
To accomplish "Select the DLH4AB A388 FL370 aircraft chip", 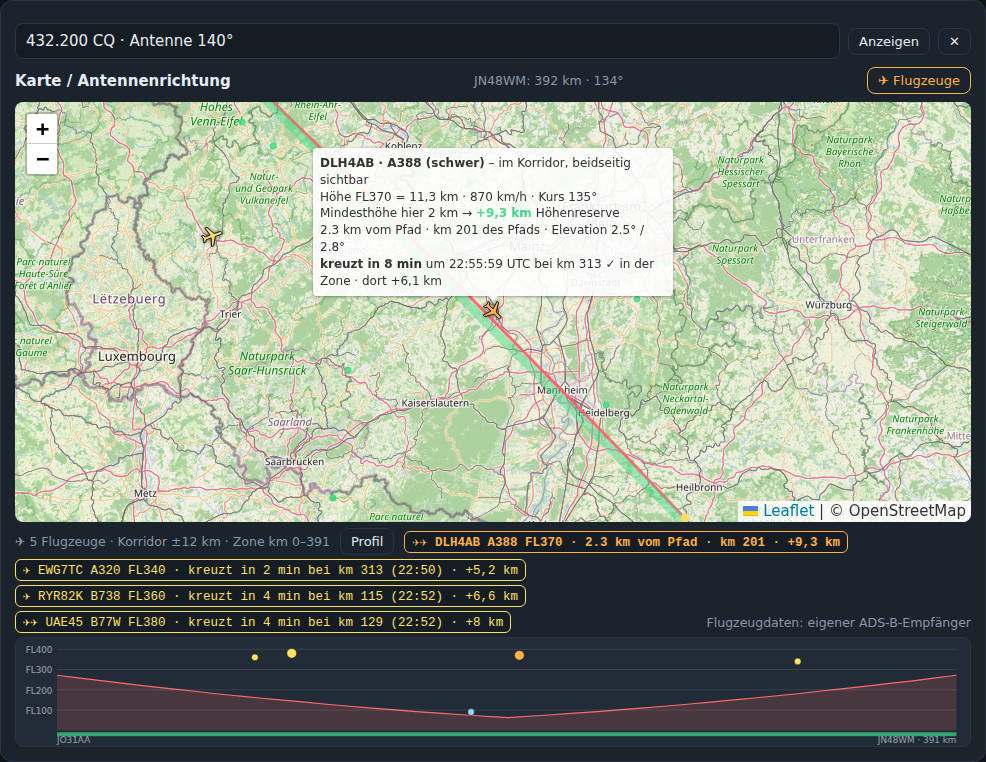I will coord(626,542).
